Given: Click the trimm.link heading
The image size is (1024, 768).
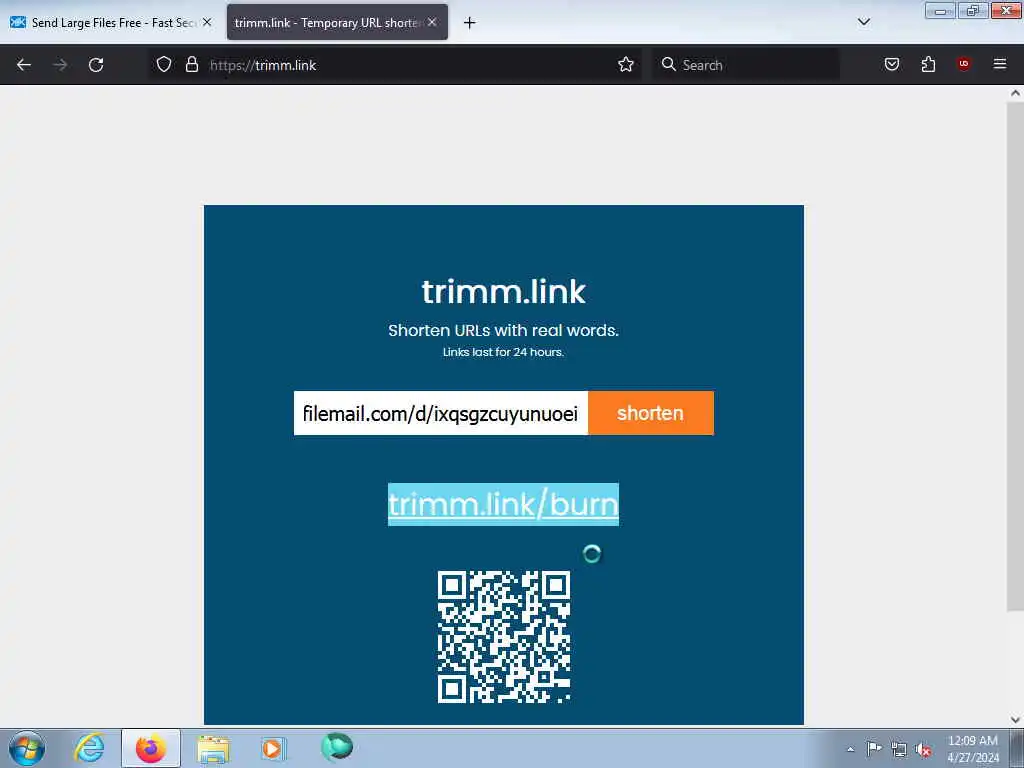Looking at the screenshot, I should click(504, 291).
